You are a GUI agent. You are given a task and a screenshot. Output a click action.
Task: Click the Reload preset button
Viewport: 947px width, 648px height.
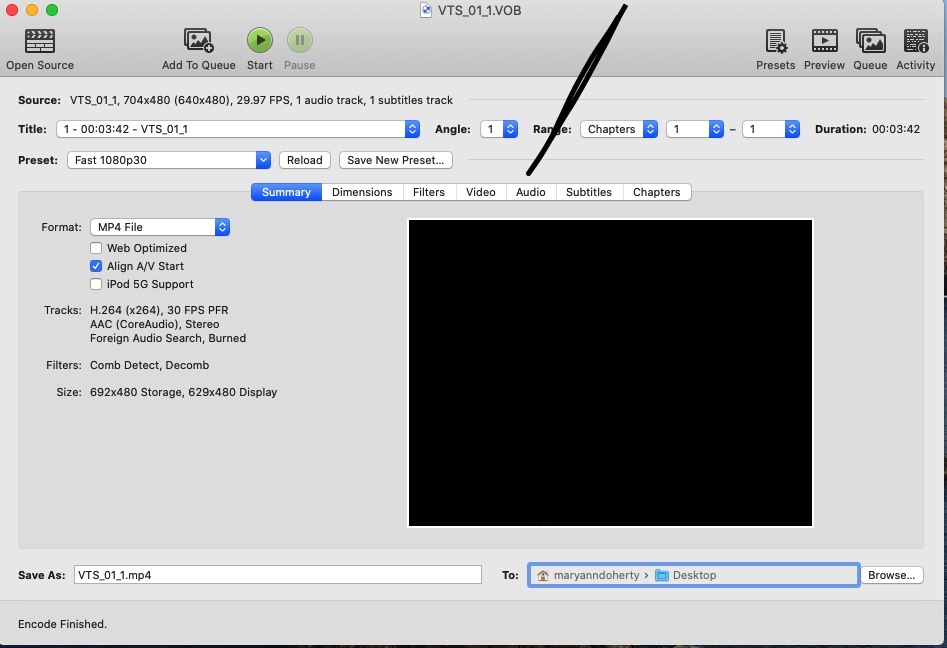click(x=305, y=160)
